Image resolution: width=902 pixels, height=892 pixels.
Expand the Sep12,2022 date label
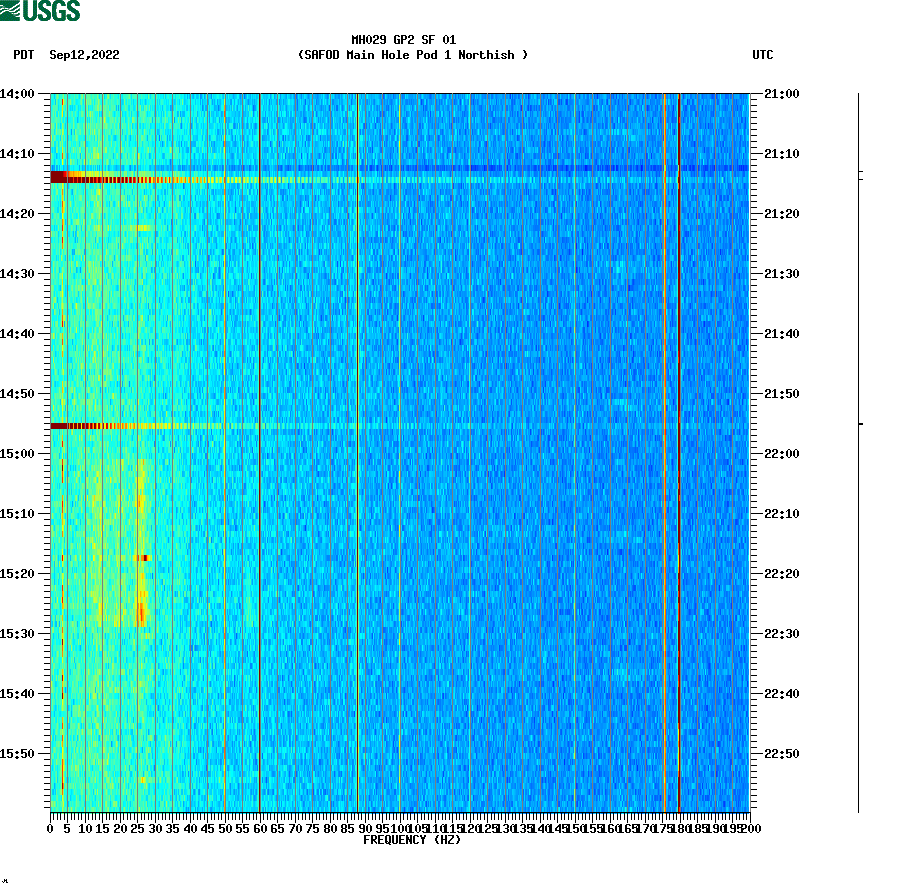coord(82,56)
